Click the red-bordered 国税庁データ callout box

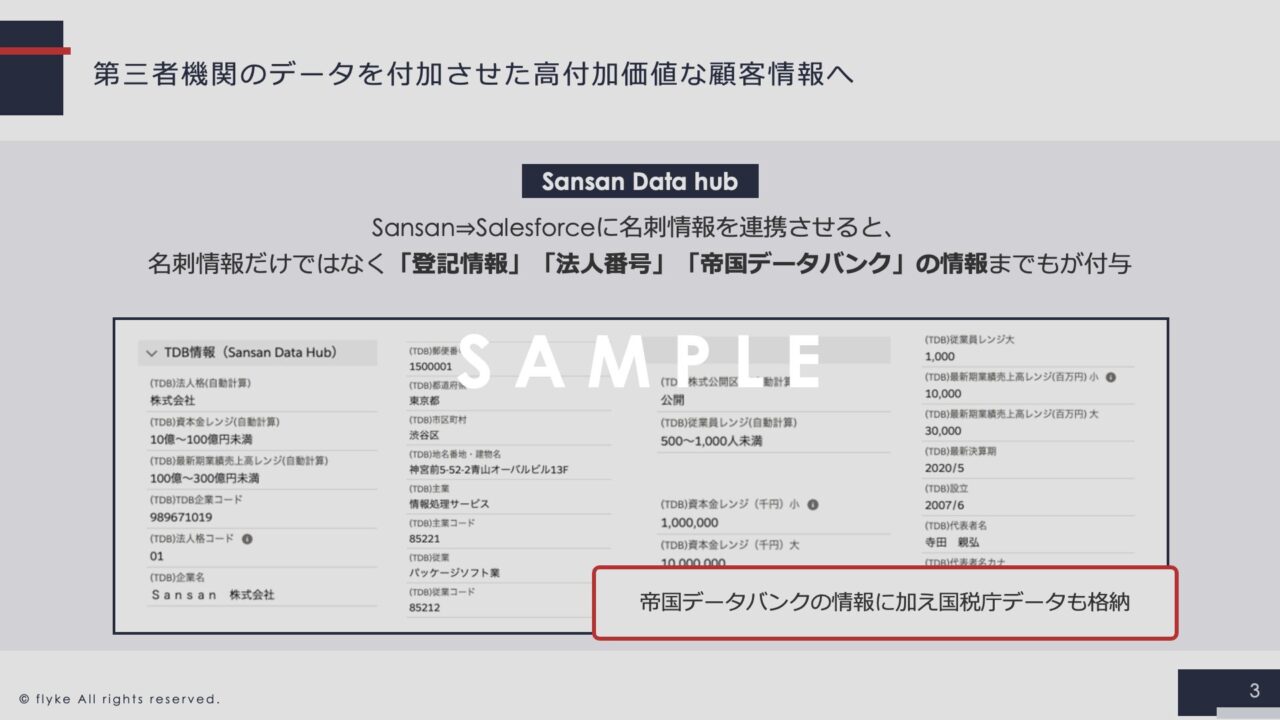click(x=885, y=603)
